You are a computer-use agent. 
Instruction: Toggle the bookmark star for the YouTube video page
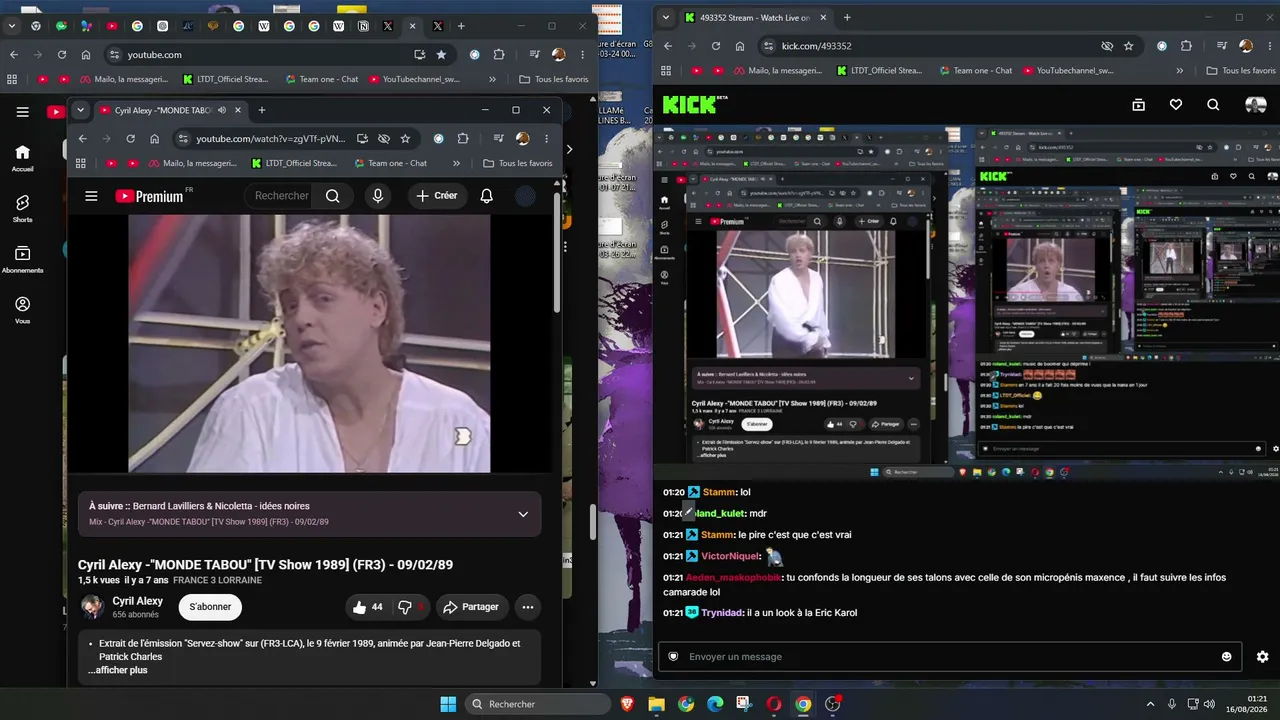(x=405, y=139)
